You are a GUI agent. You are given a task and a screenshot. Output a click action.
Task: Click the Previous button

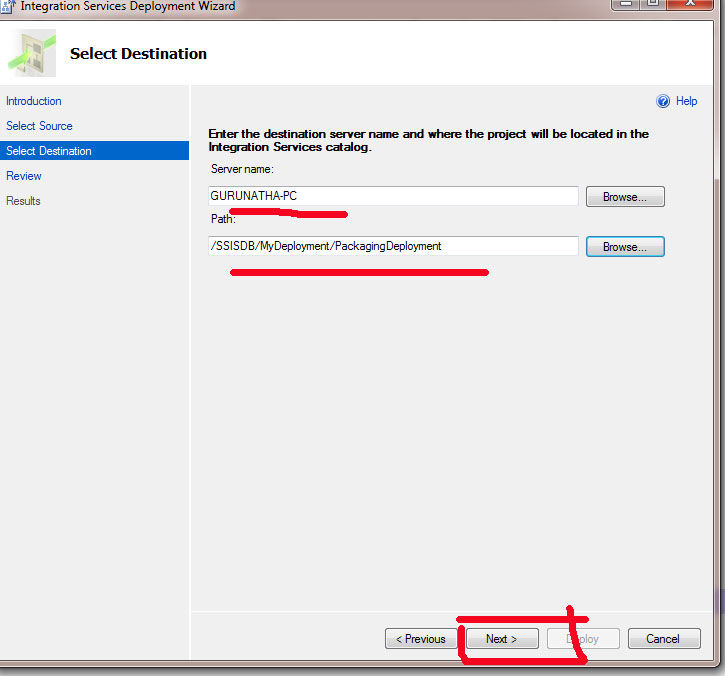click(421, 639)
